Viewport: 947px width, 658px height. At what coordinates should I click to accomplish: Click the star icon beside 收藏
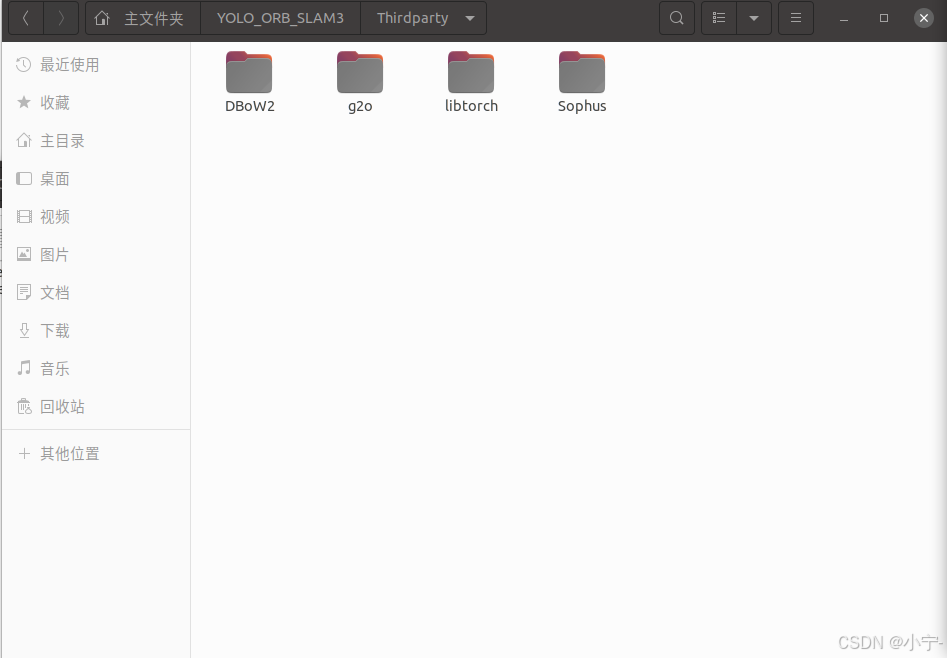click(x=24, y=102)
